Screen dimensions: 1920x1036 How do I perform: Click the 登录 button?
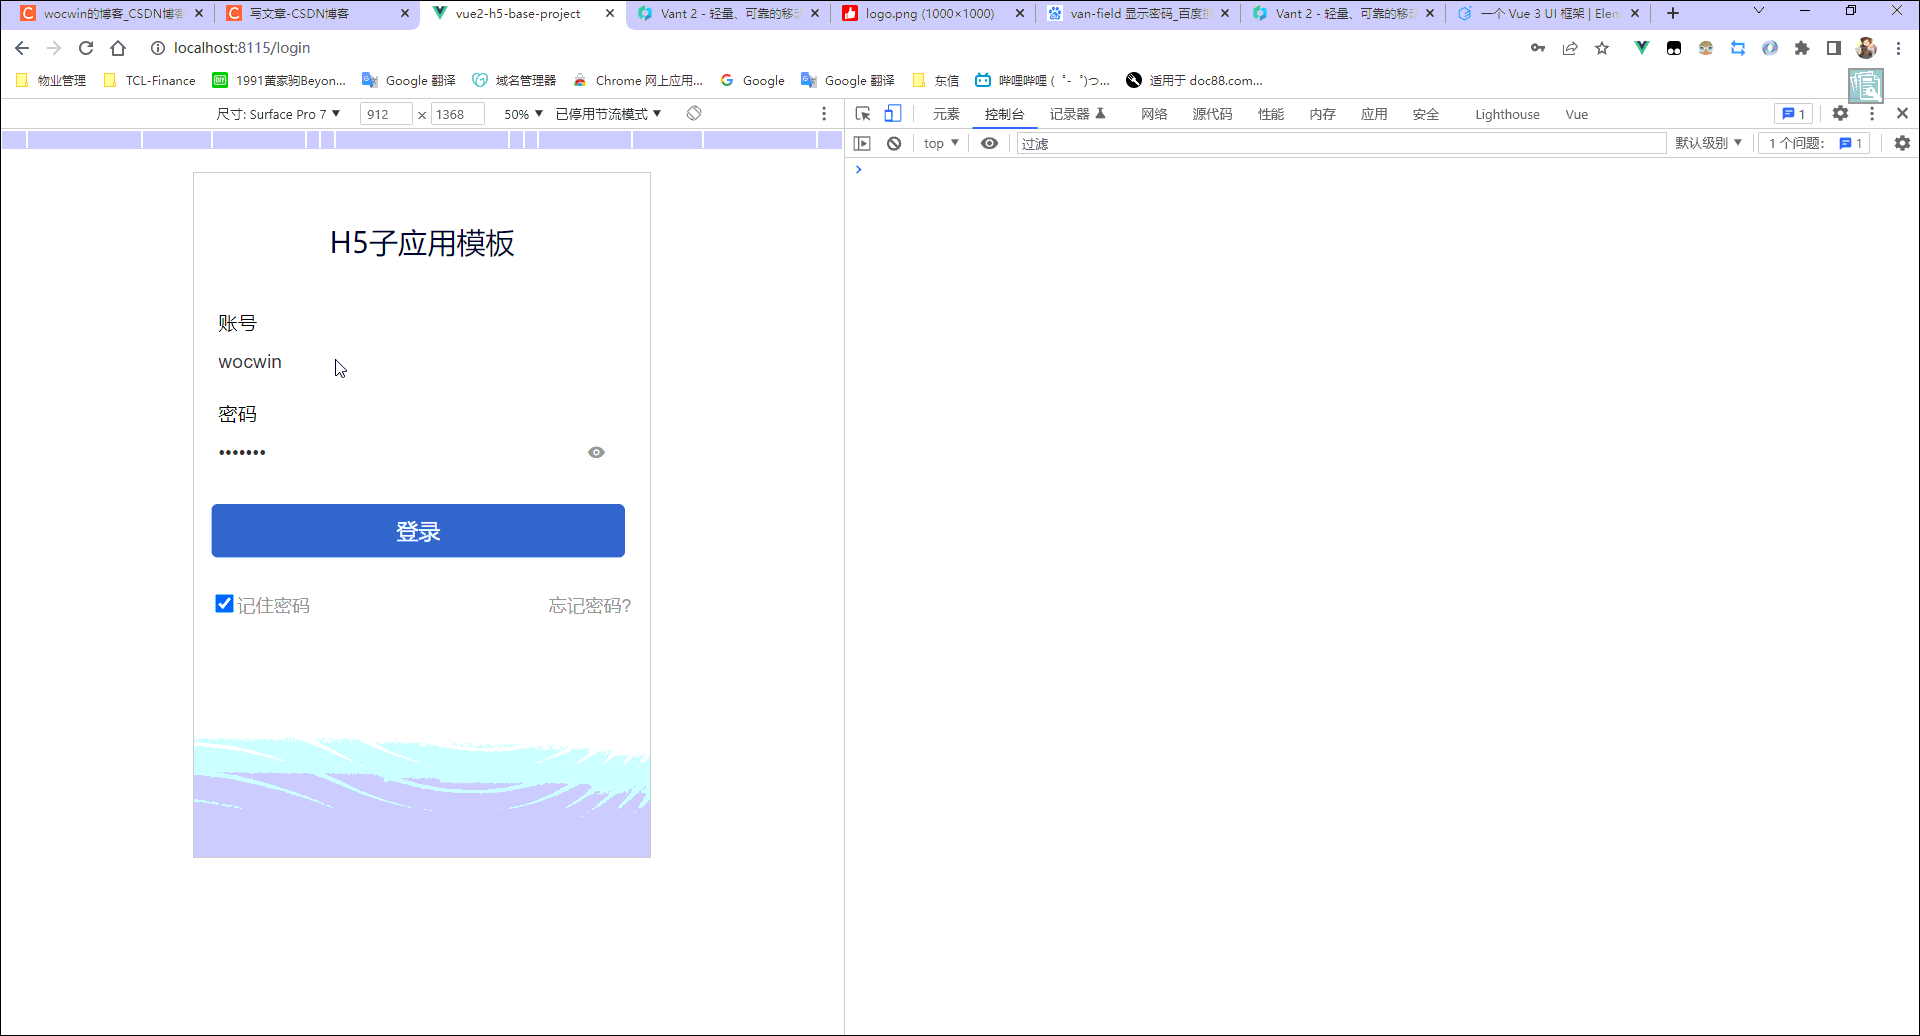coord(418,530)
